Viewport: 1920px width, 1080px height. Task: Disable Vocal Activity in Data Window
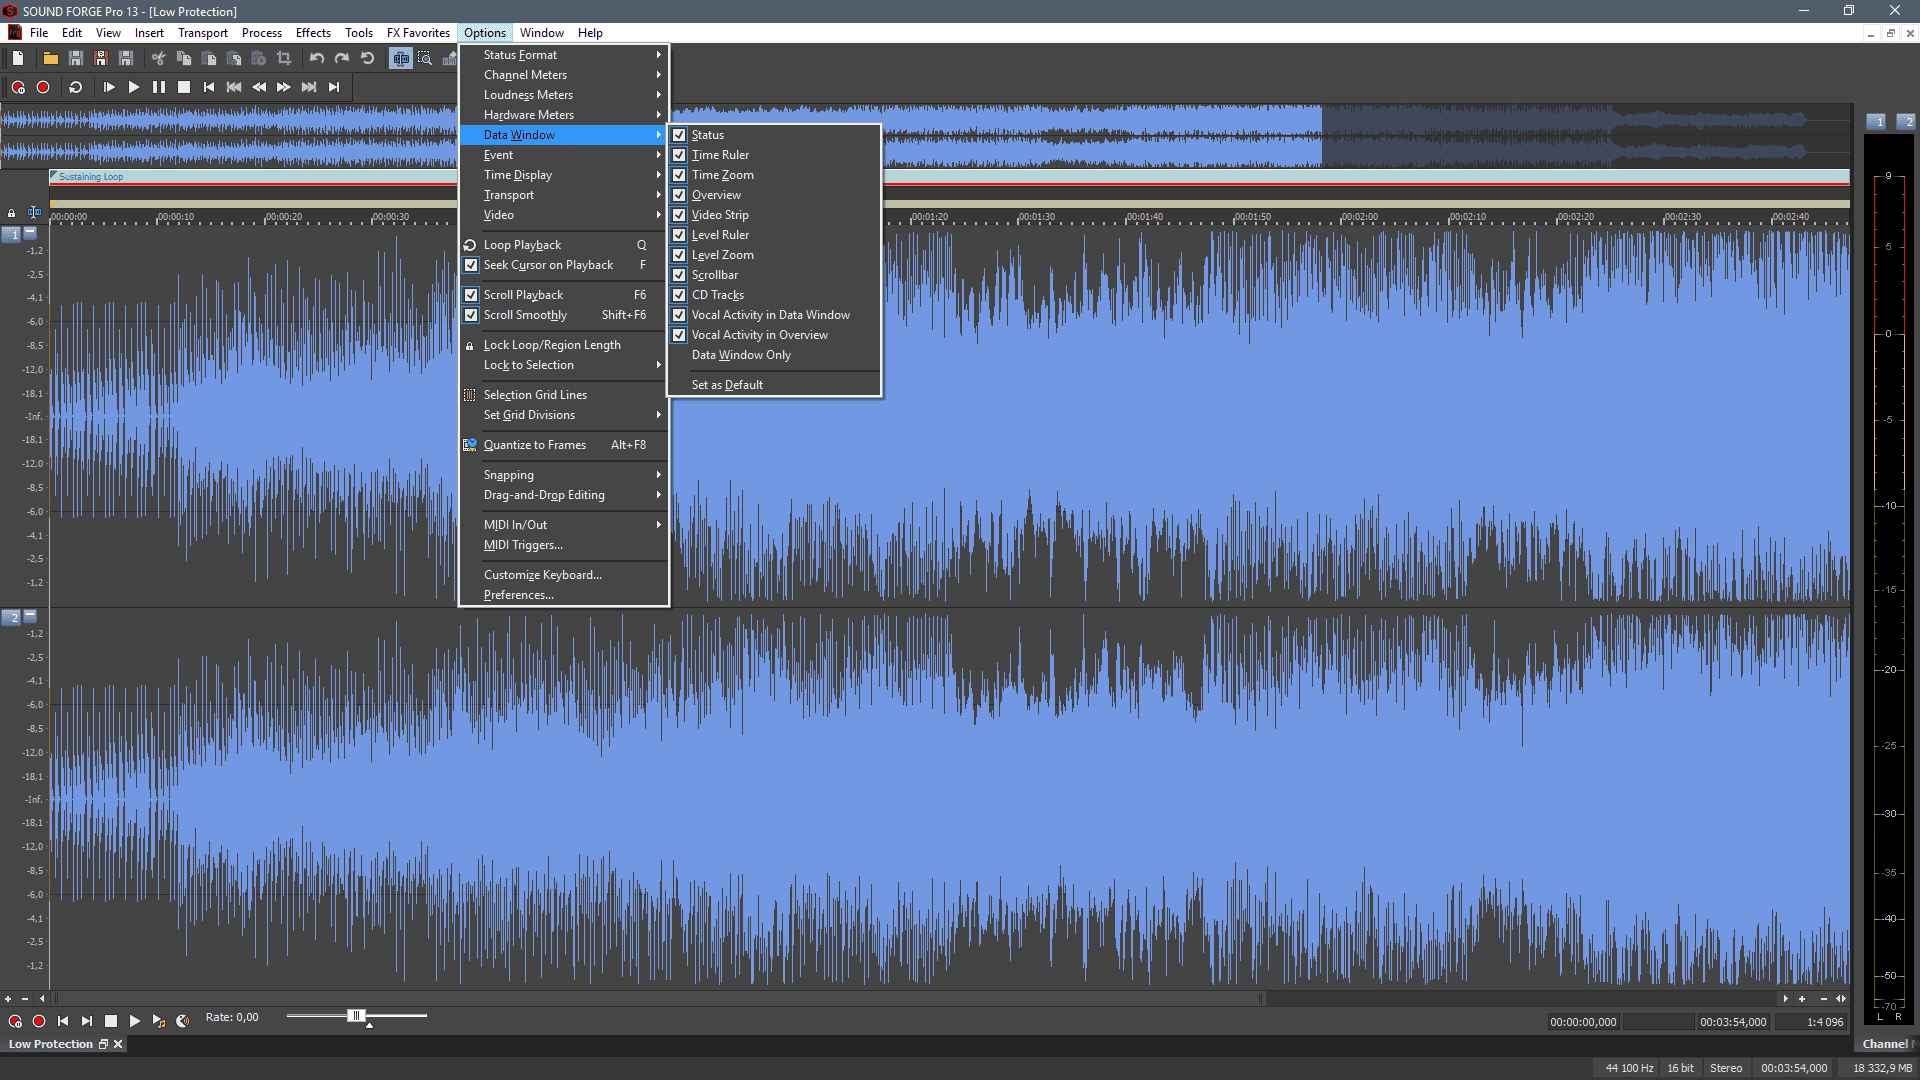click(679, 315)
